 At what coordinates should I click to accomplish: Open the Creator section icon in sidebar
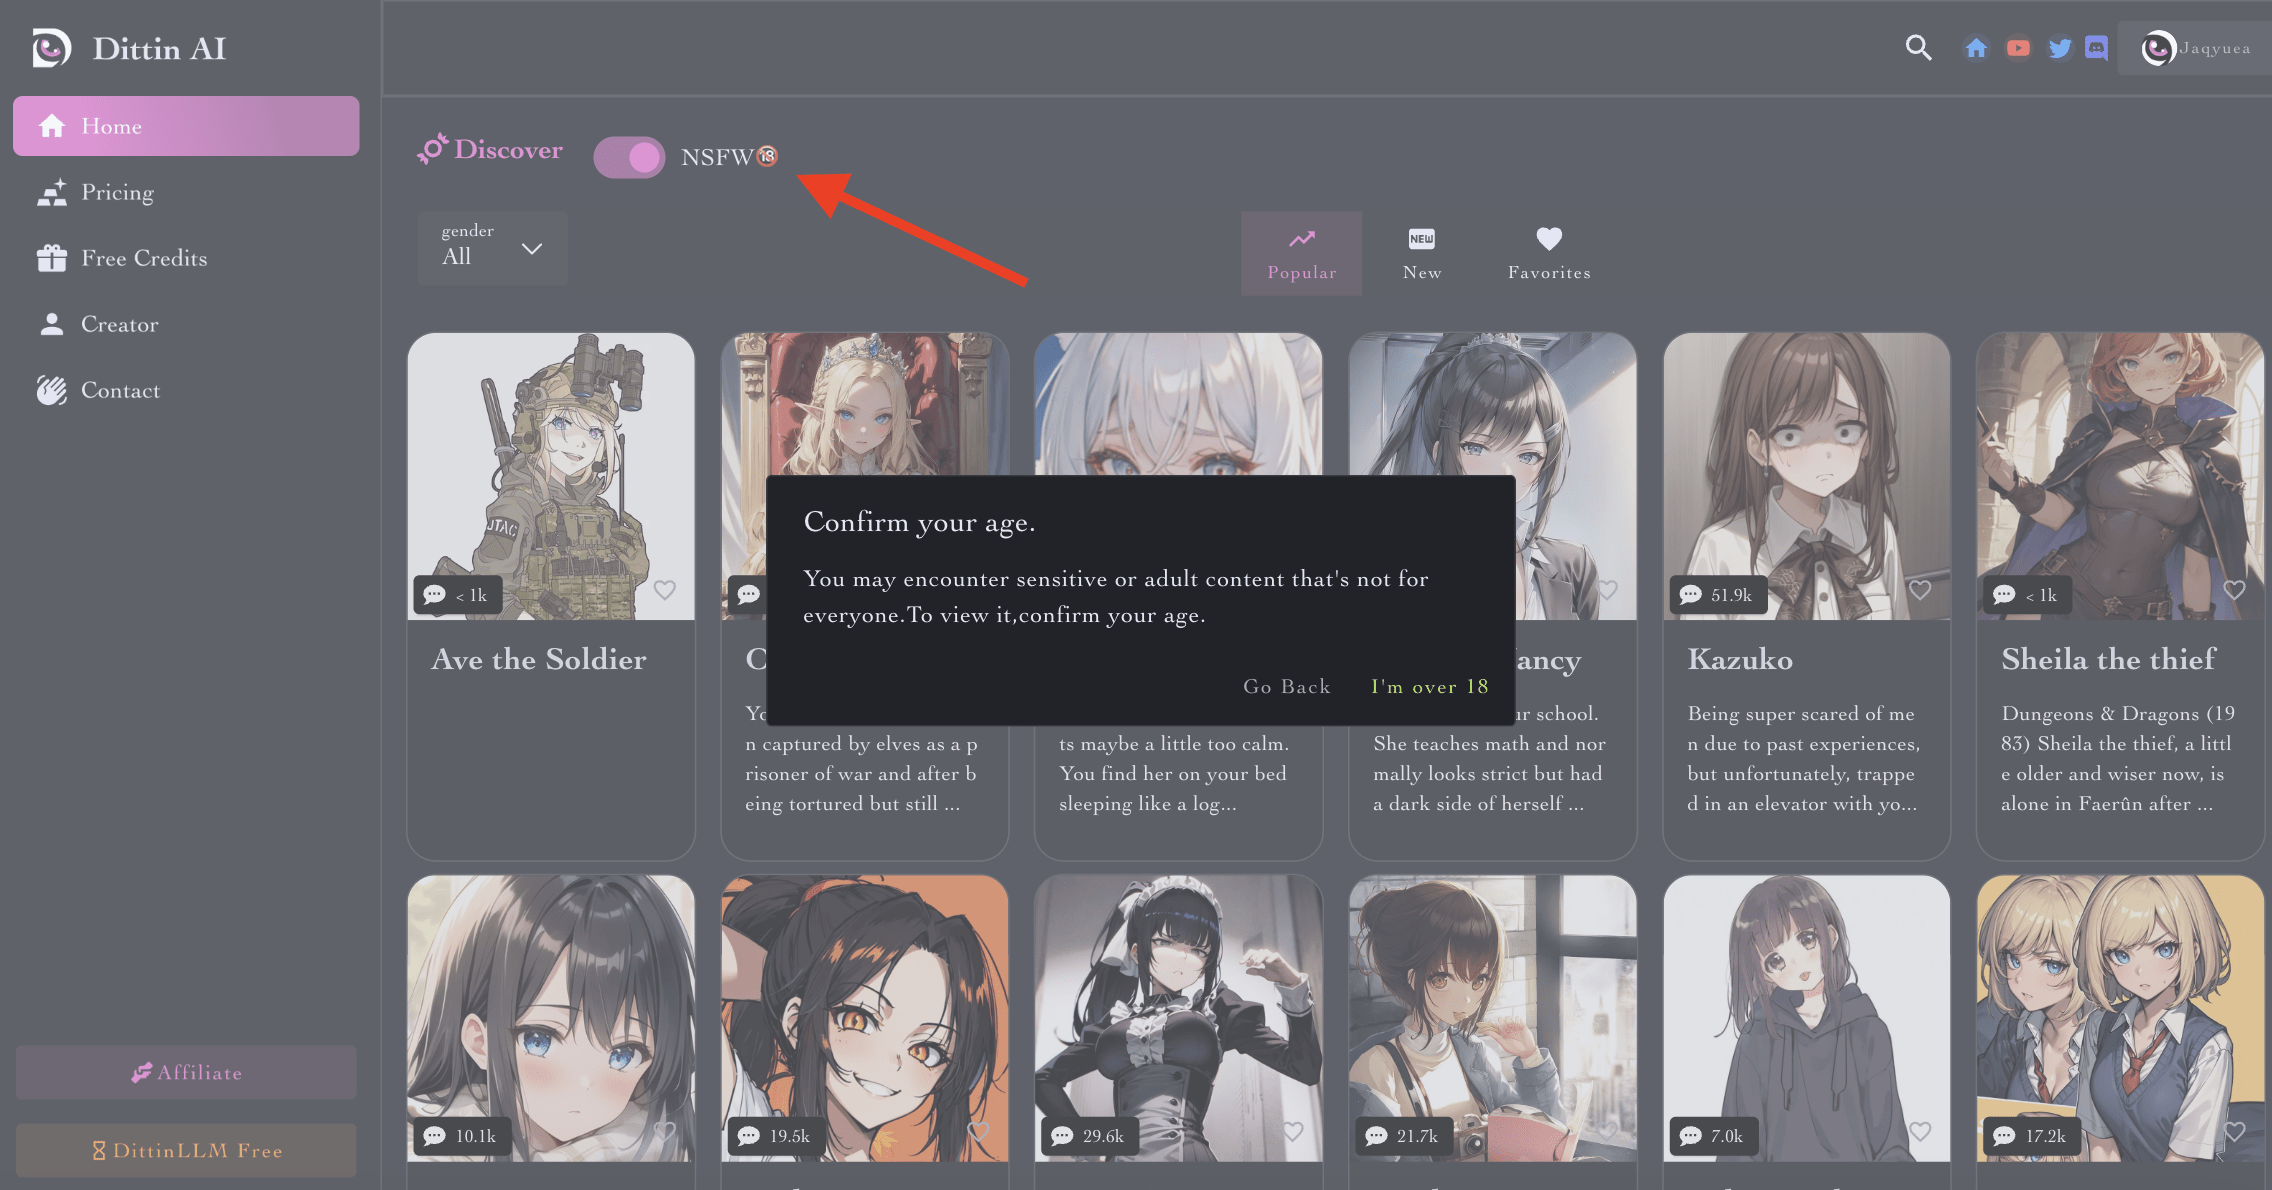pyautogui.click(x=52, y=323)
